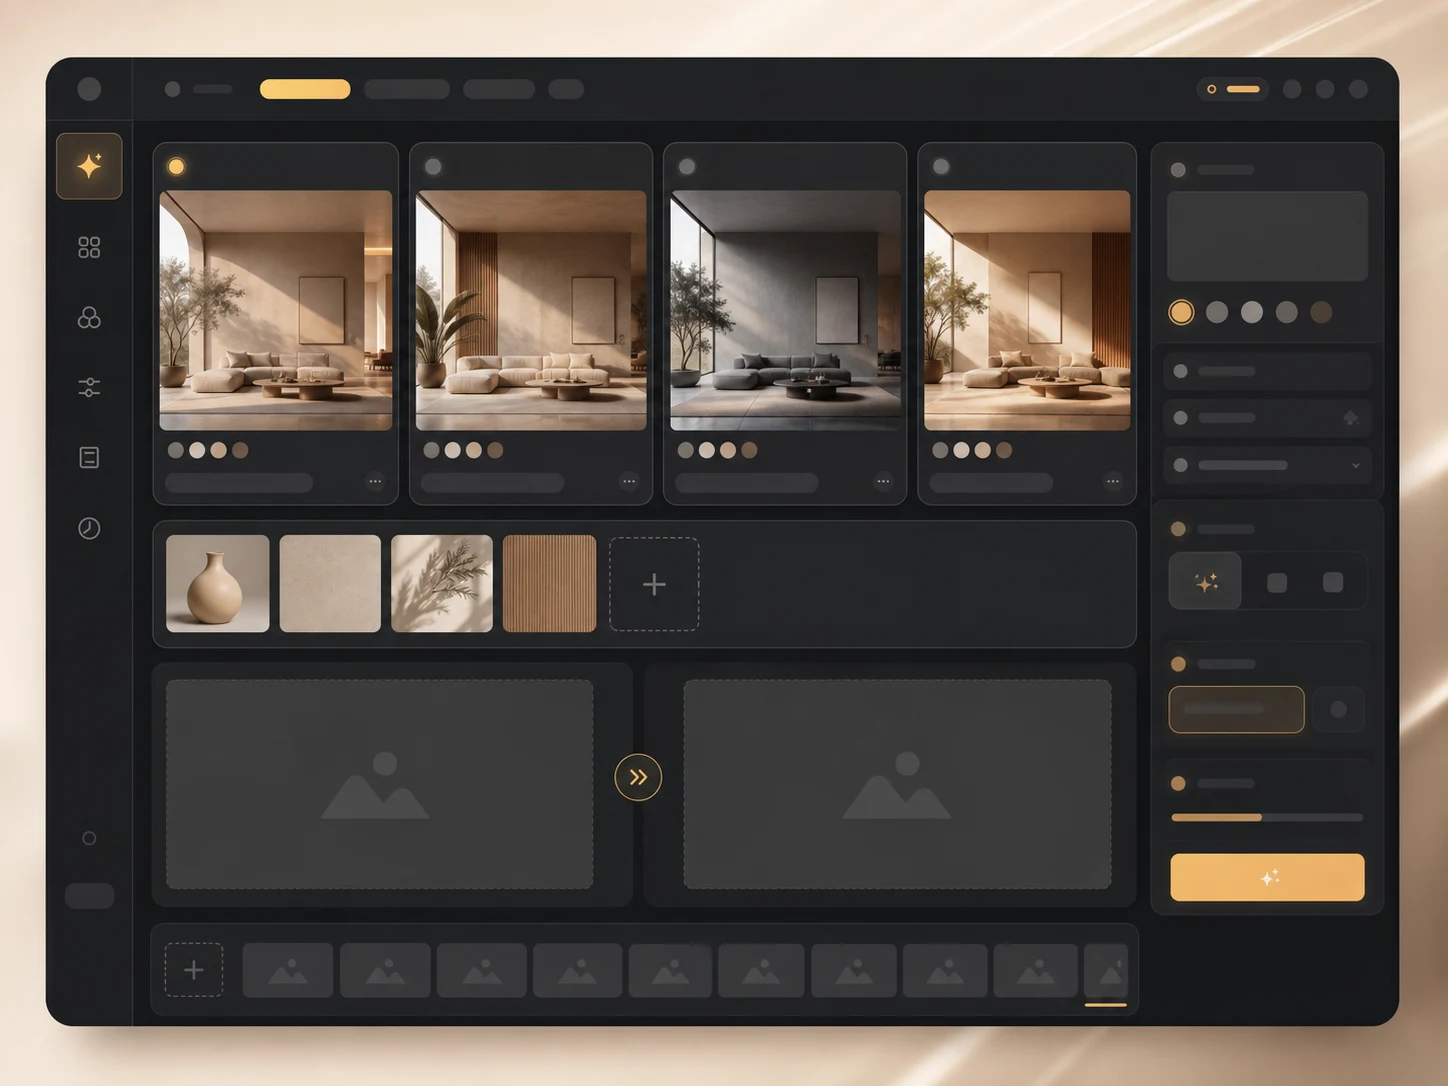Select the first placeholder thumbnail in bottom filmstrip
The width and height of the screenshot is (1448, 1086).
coord(288,970)
